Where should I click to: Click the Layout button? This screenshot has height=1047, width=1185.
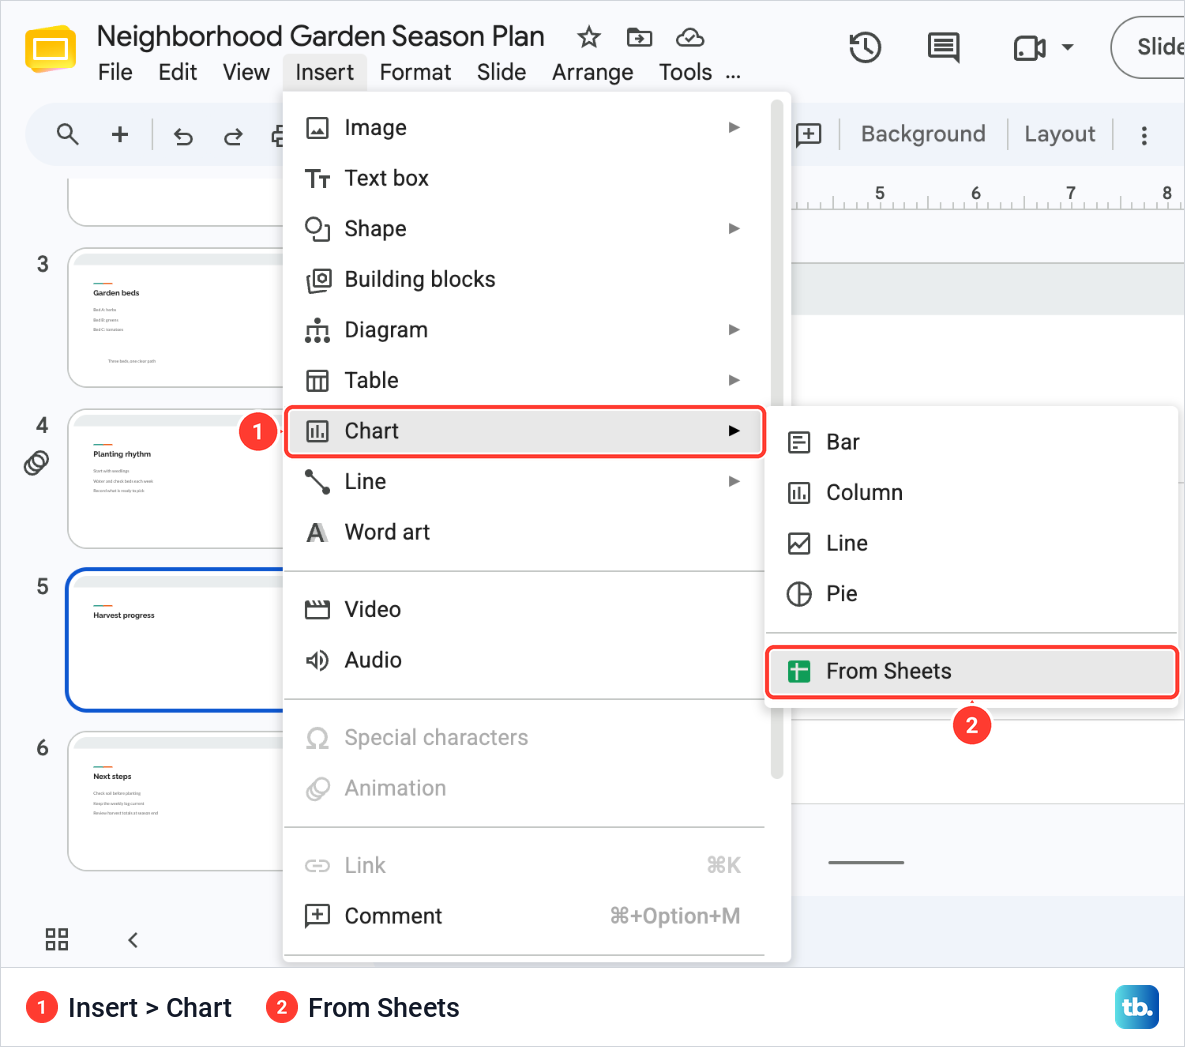click(x=1060, y=134)
